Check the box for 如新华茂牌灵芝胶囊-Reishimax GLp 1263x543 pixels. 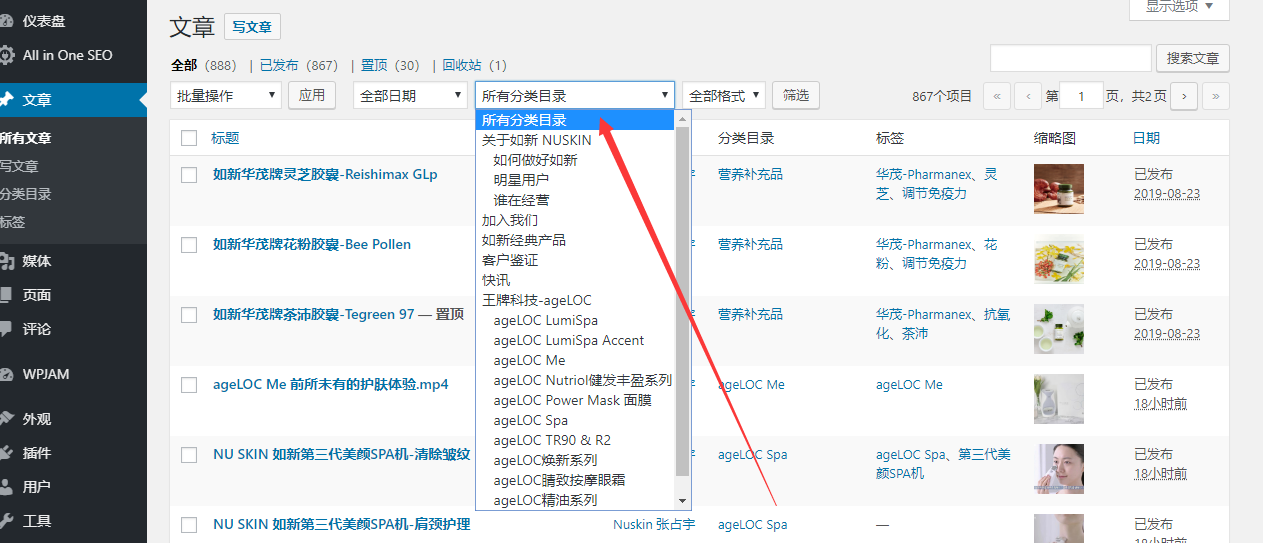pos(189,175)
